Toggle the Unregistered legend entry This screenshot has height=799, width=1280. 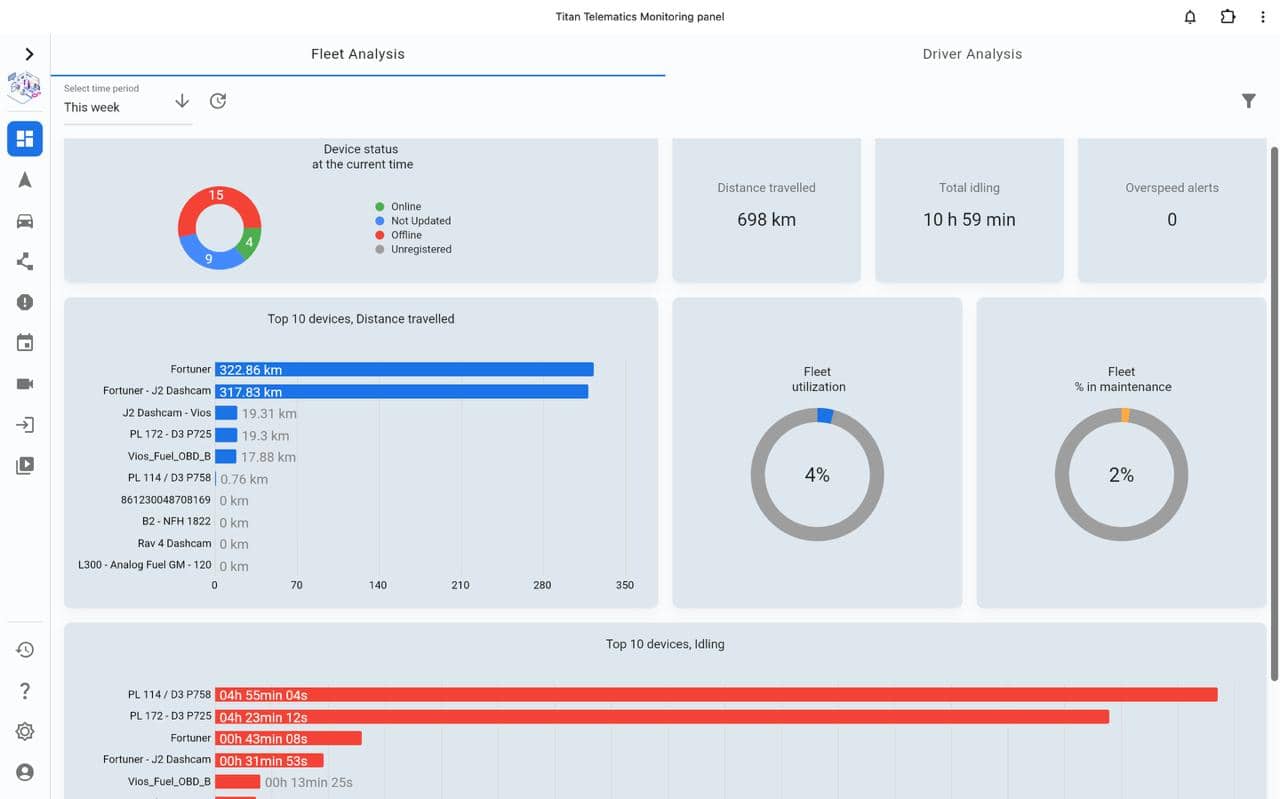(x=413, y=249)
